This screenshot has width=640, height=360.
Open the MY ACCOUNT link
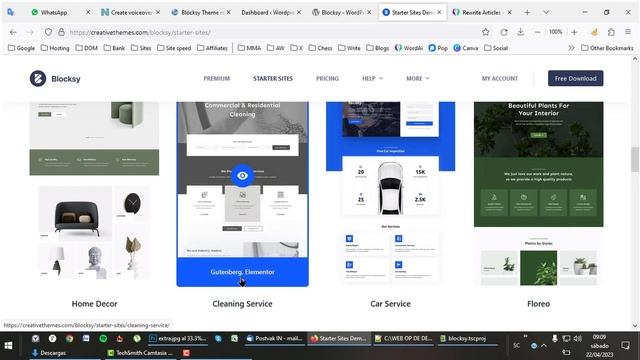(500, 78)
